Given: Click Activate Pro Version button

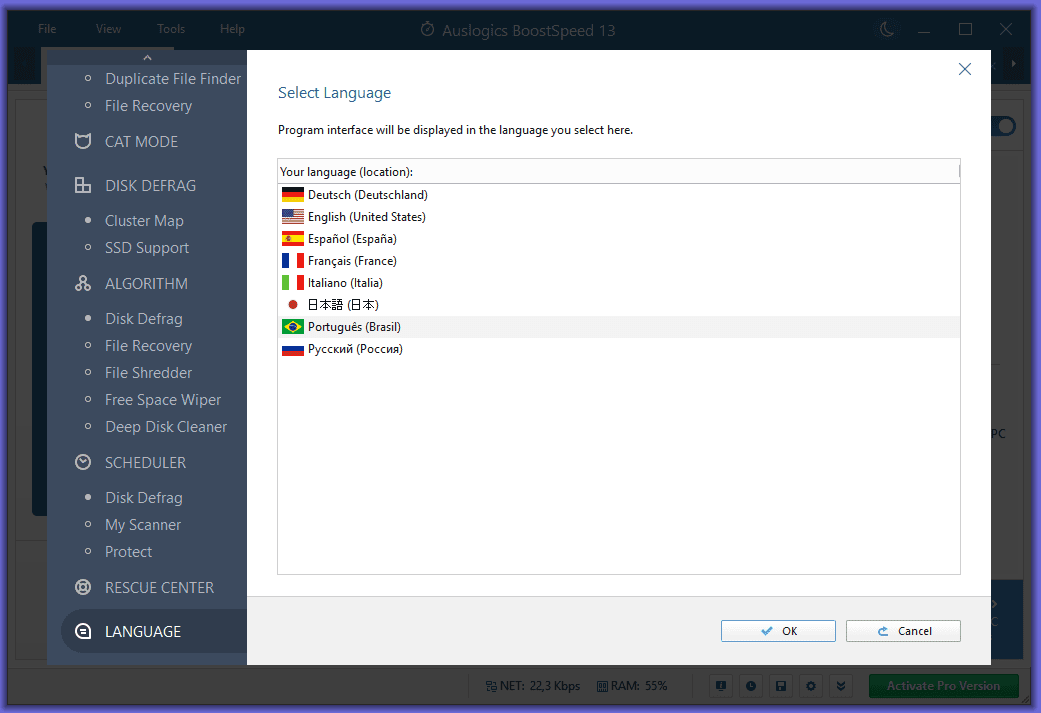Looking at the screenshot, I should (x=943, y=686).
